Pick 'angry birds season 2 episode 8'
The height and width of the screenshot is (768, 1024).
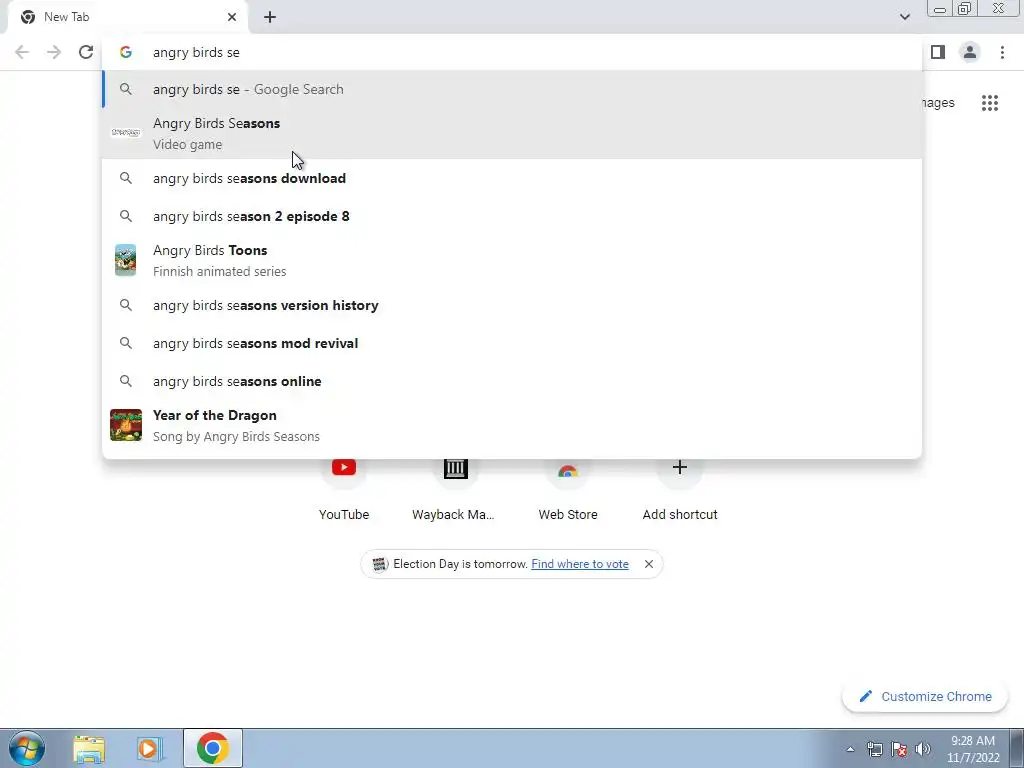(512, 216)
